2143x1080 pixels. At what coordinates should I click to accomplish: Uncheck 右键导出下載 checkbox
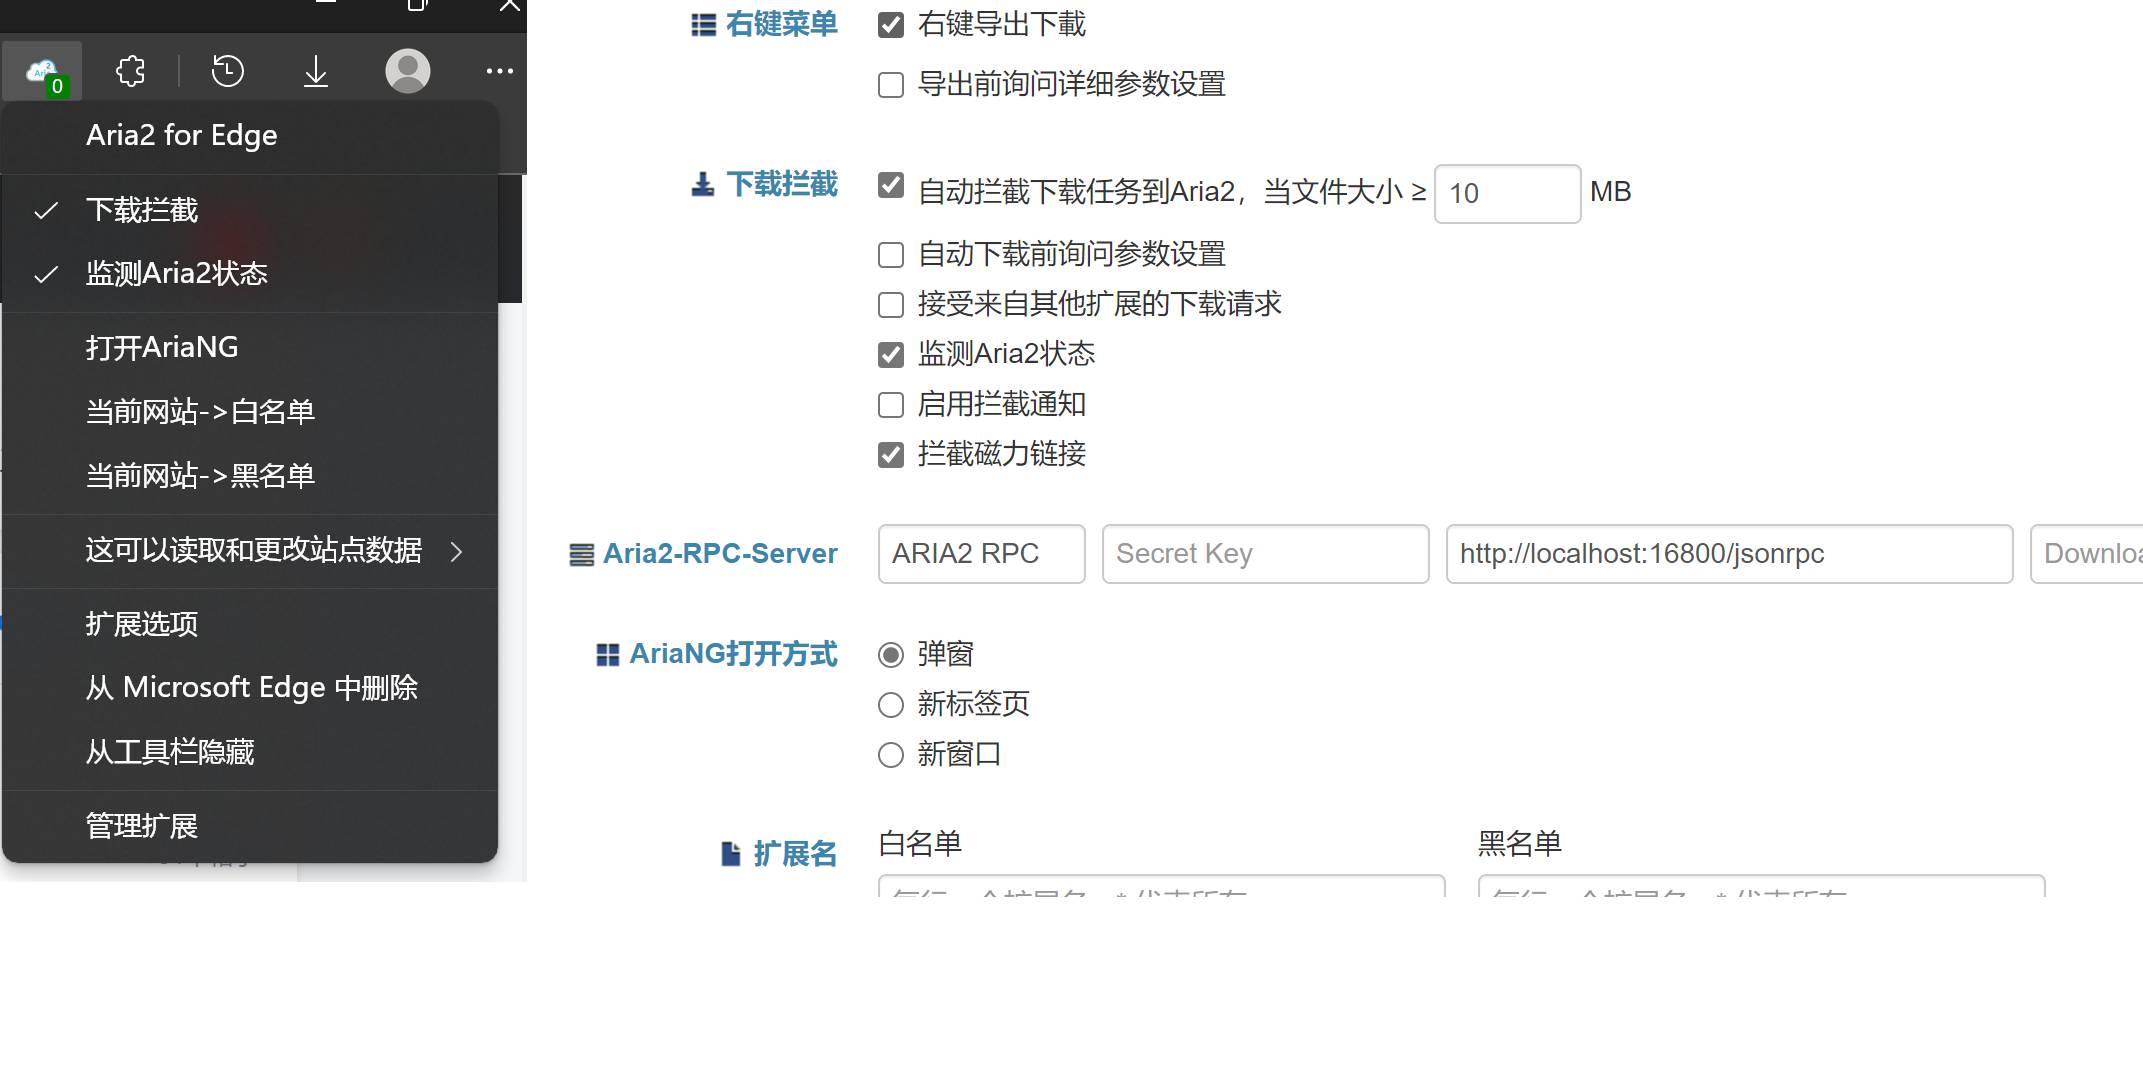click(890, 25)
